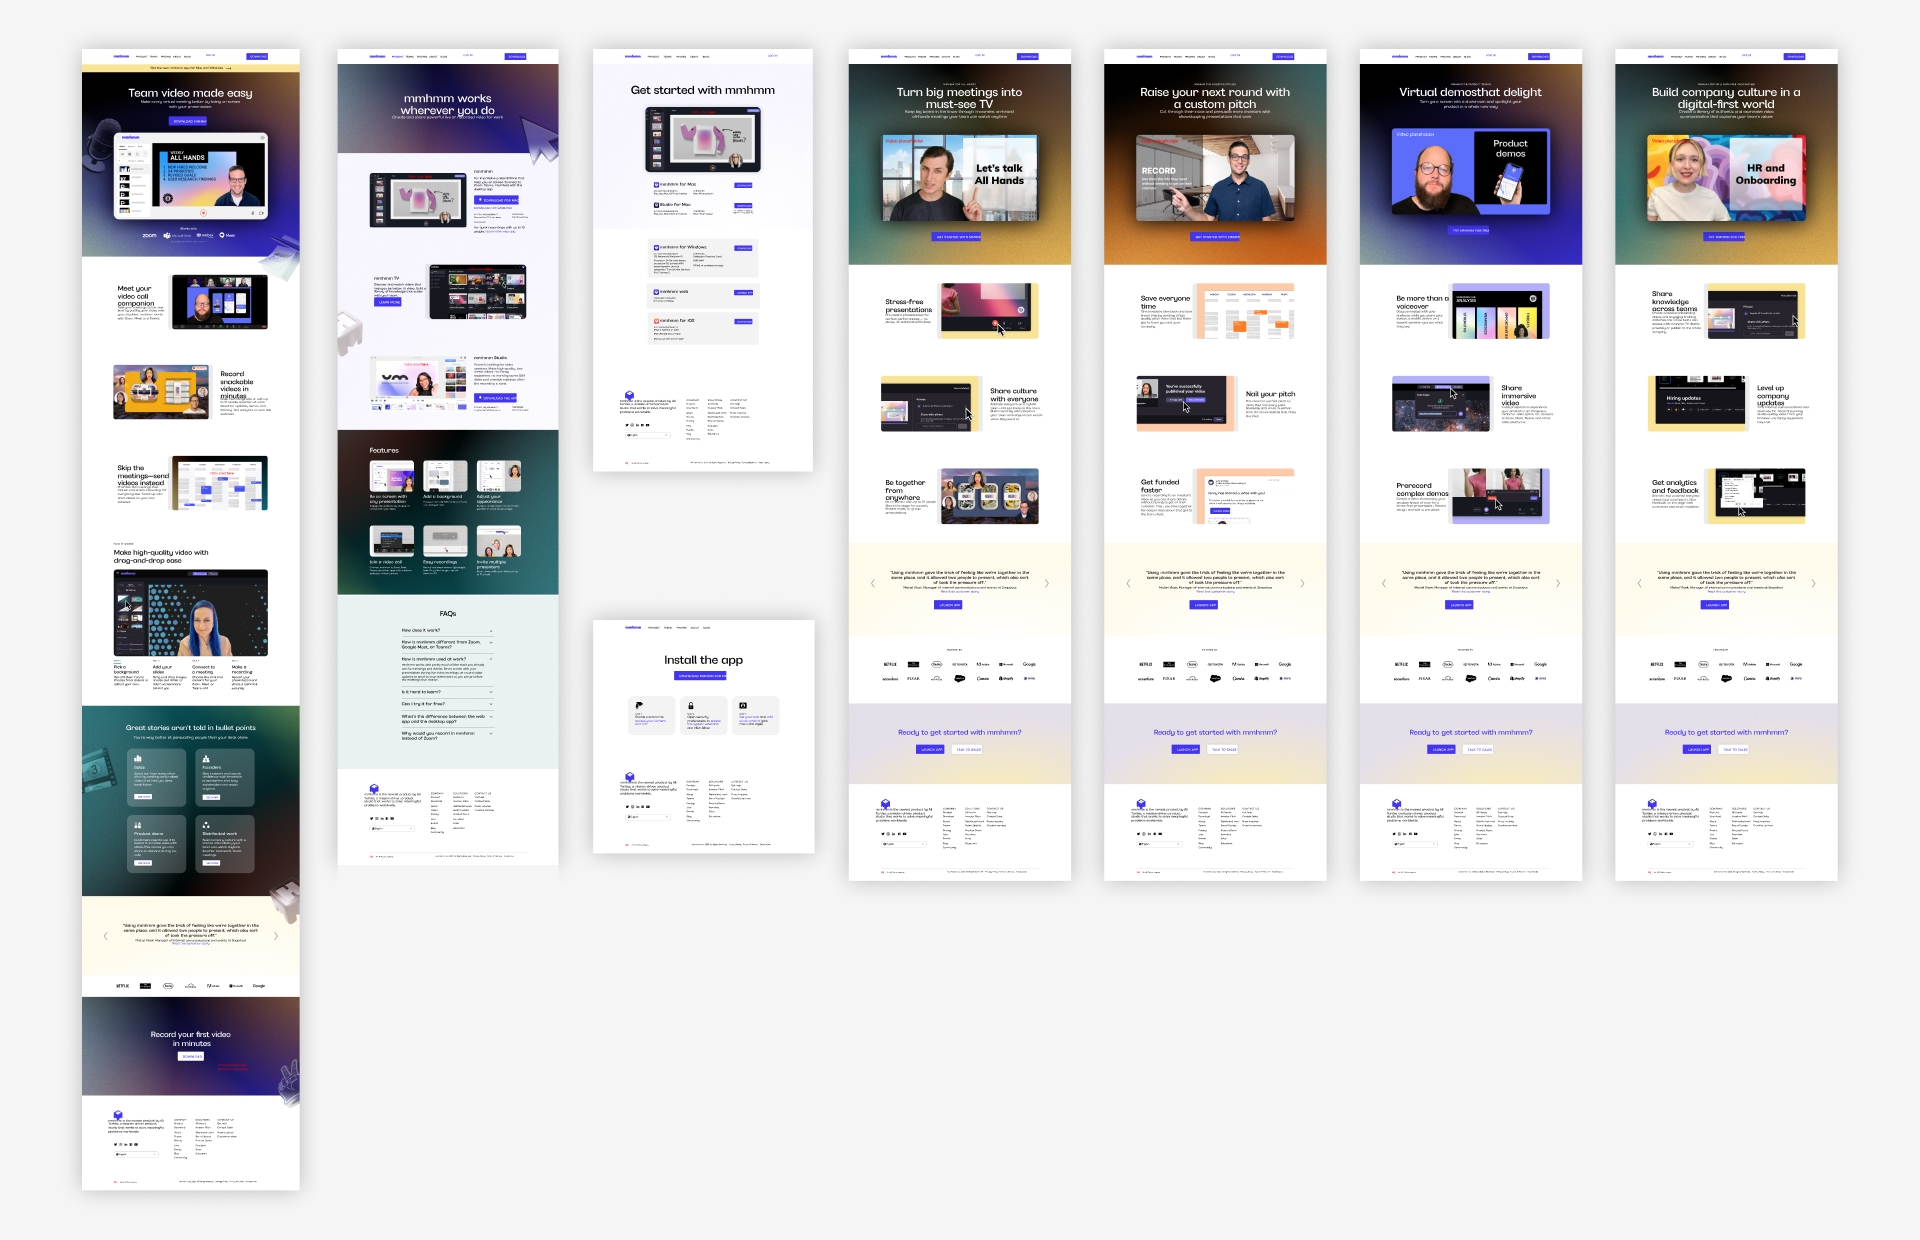The height and width of the screenshot is (1240, 1920).
Task: Click the record dot icon on the tablet video preview
Action: pos(713,168)
